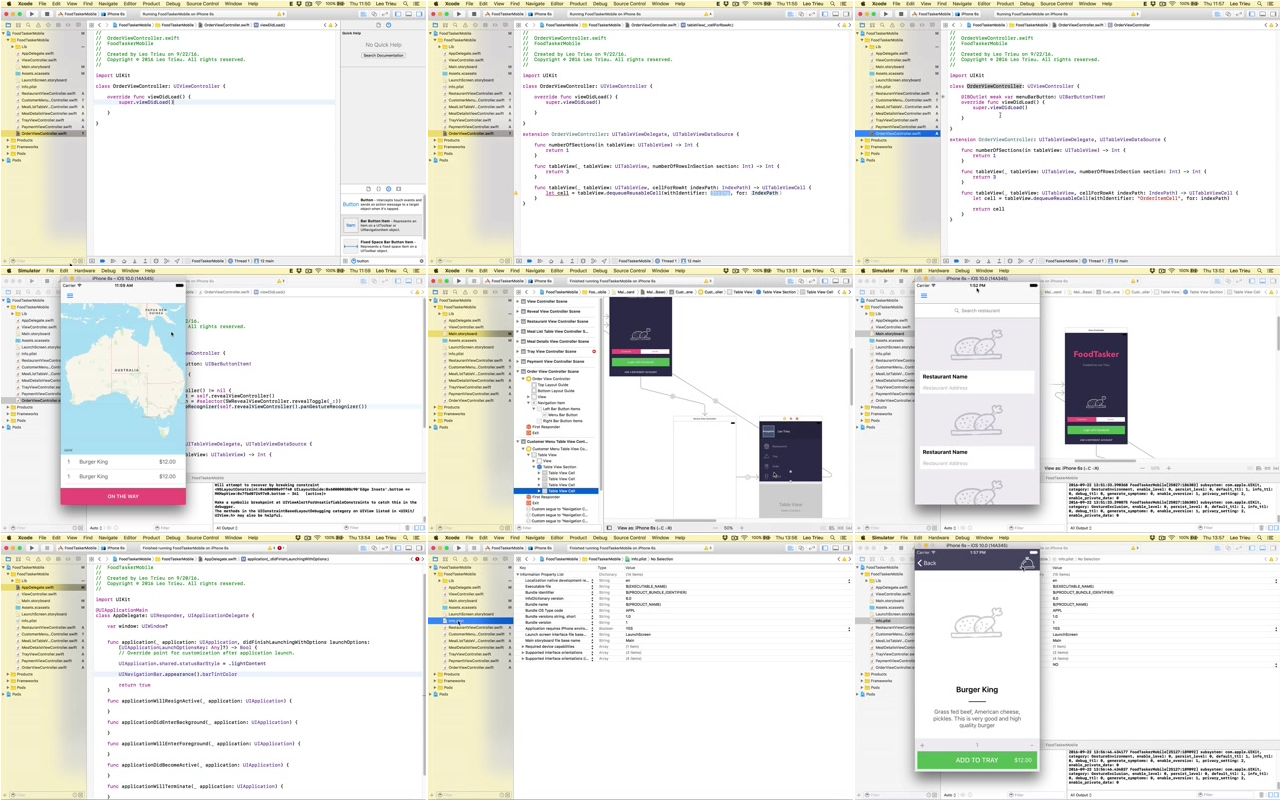Viewport: 1281px width, 801px height.
Task: Click Step Over debug icon in 11:50 window
Action: pyautogui.click(x=124, y=261)
